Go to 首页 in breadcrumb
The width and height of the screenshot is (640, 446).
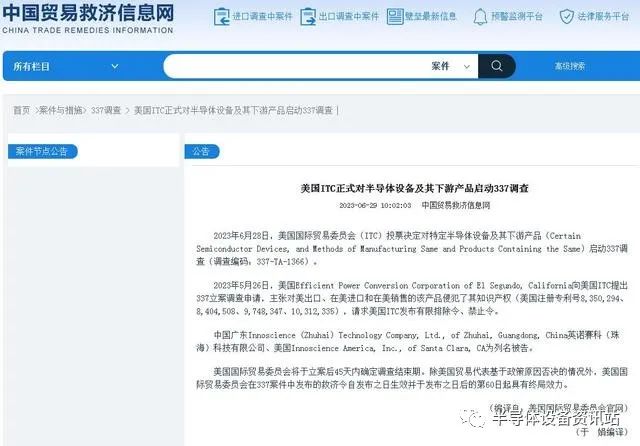pos(22,110)
